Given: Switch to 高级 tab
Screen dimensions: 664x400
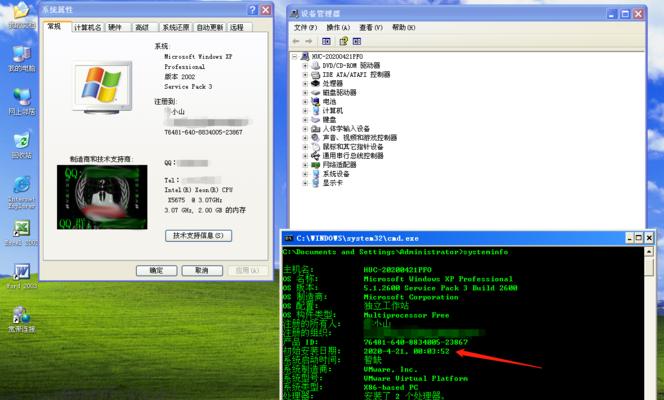Looking at the screenshot, I should pyautogui.click(x=143, y=28).
